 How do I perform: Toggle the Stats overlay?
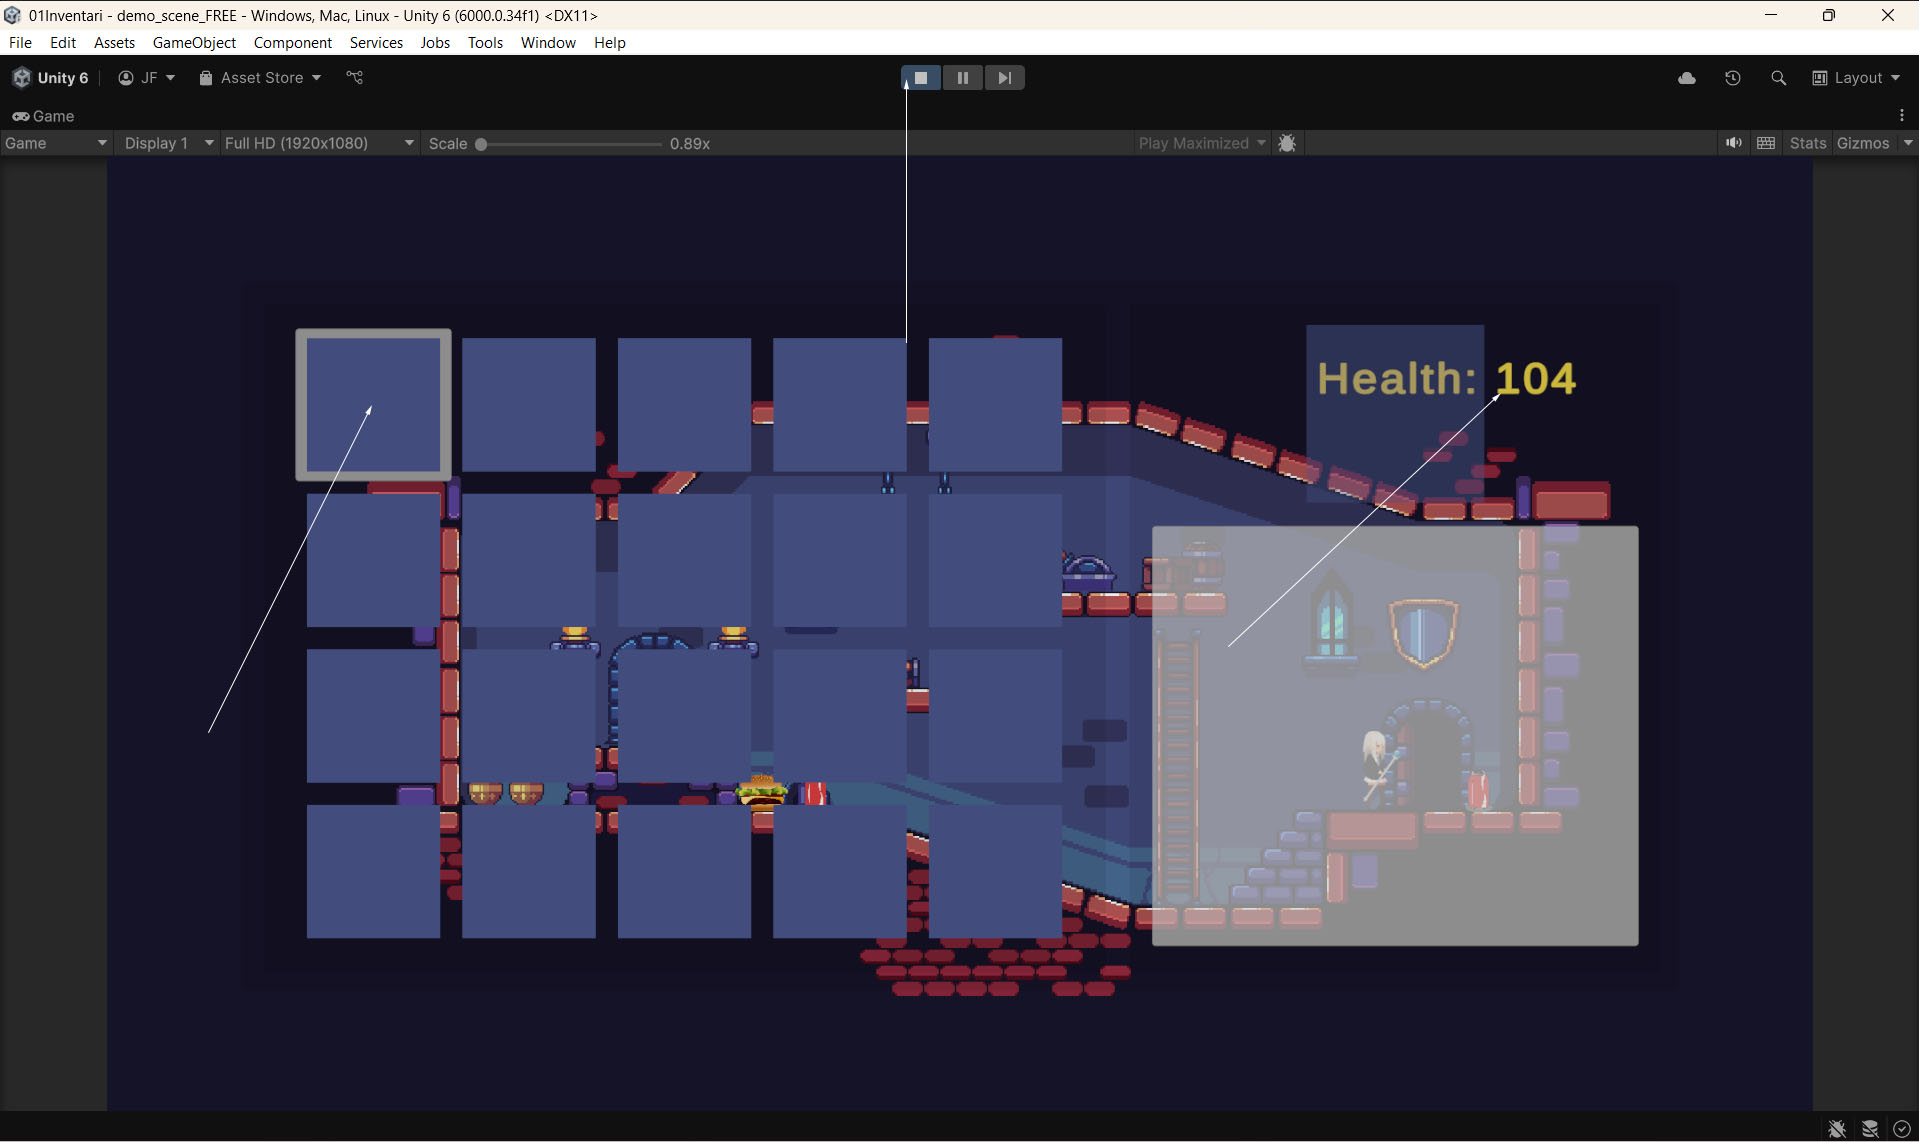tap(1807, 143)
